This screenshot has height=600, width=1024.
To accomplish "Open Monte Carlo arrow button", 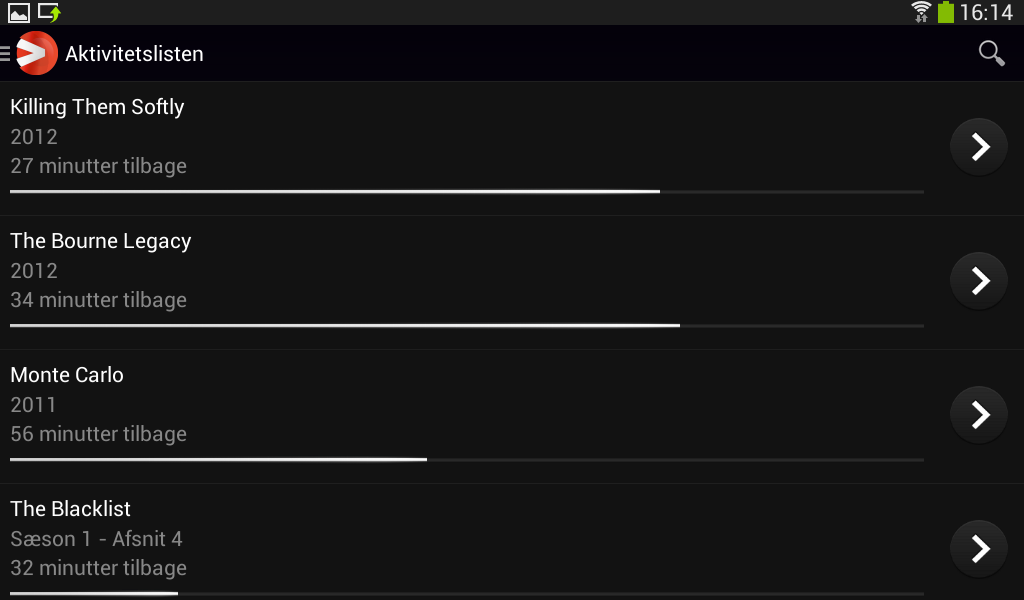I will click(979, 415).
